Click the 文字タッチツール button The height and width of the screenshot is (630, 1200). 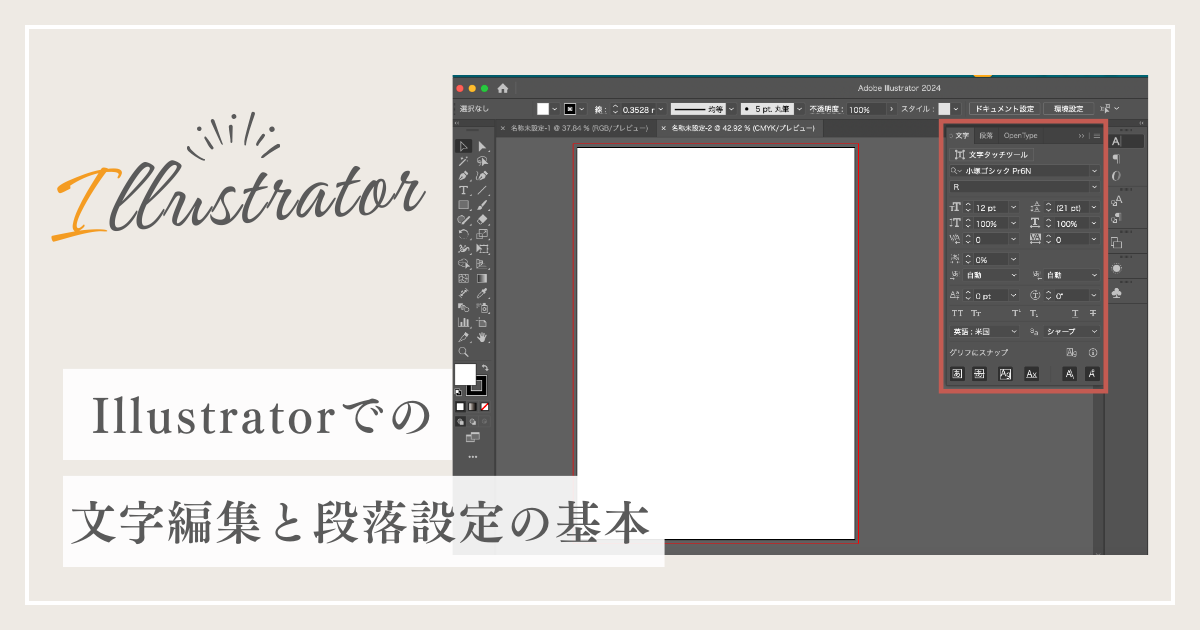[x=990, y=155]
